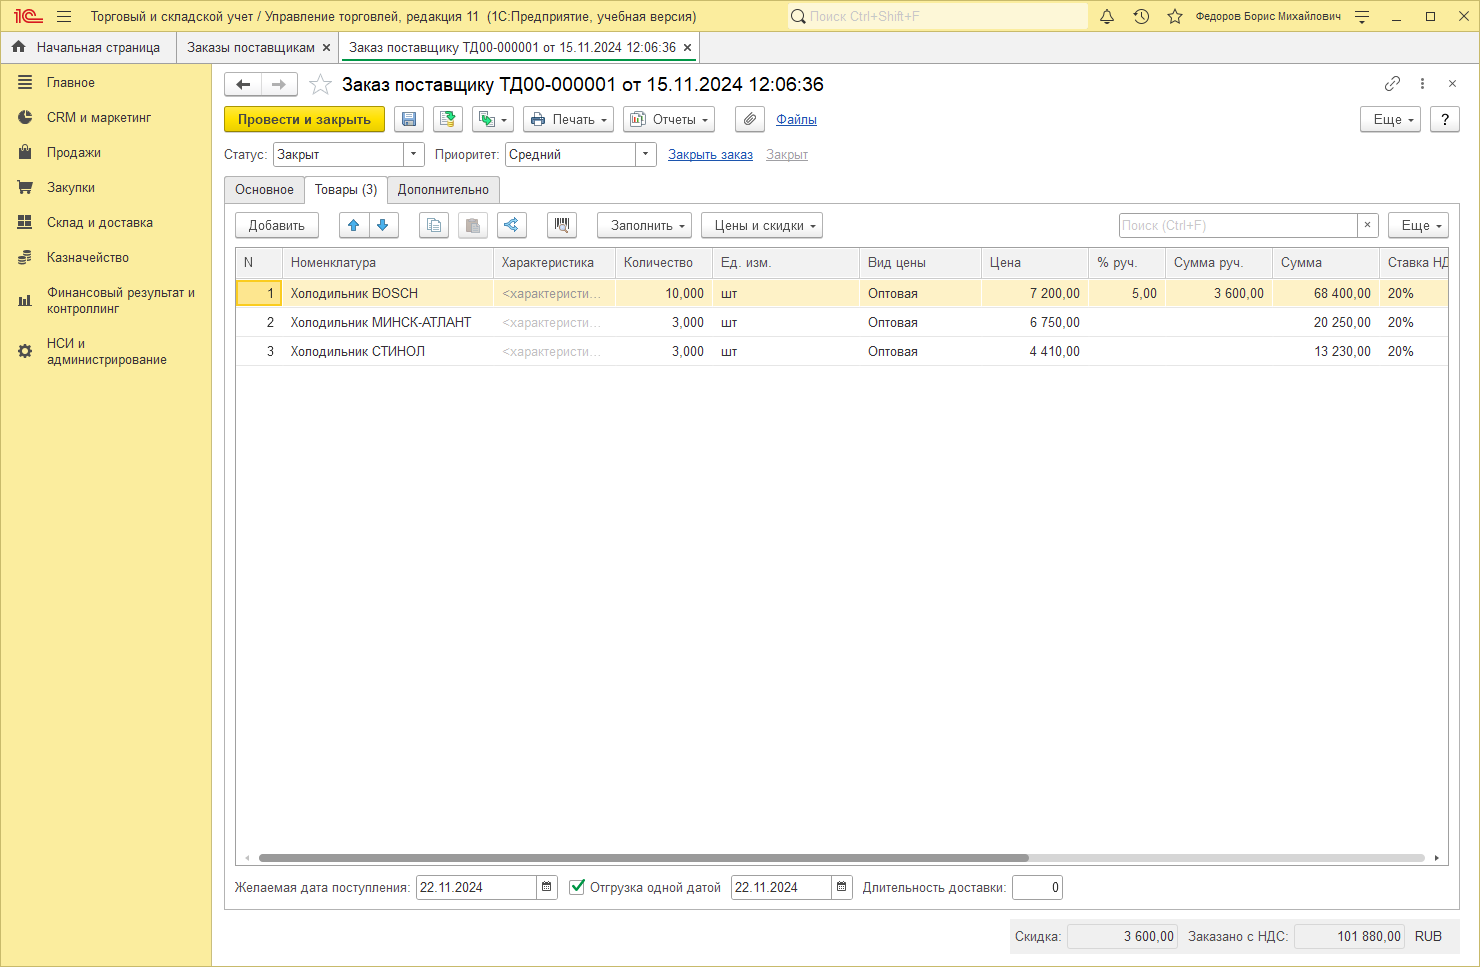Screen dimensions: 1480x967
Task: Select the Холодильник СТИНОЛ row
Action: (x=841, y=352)
